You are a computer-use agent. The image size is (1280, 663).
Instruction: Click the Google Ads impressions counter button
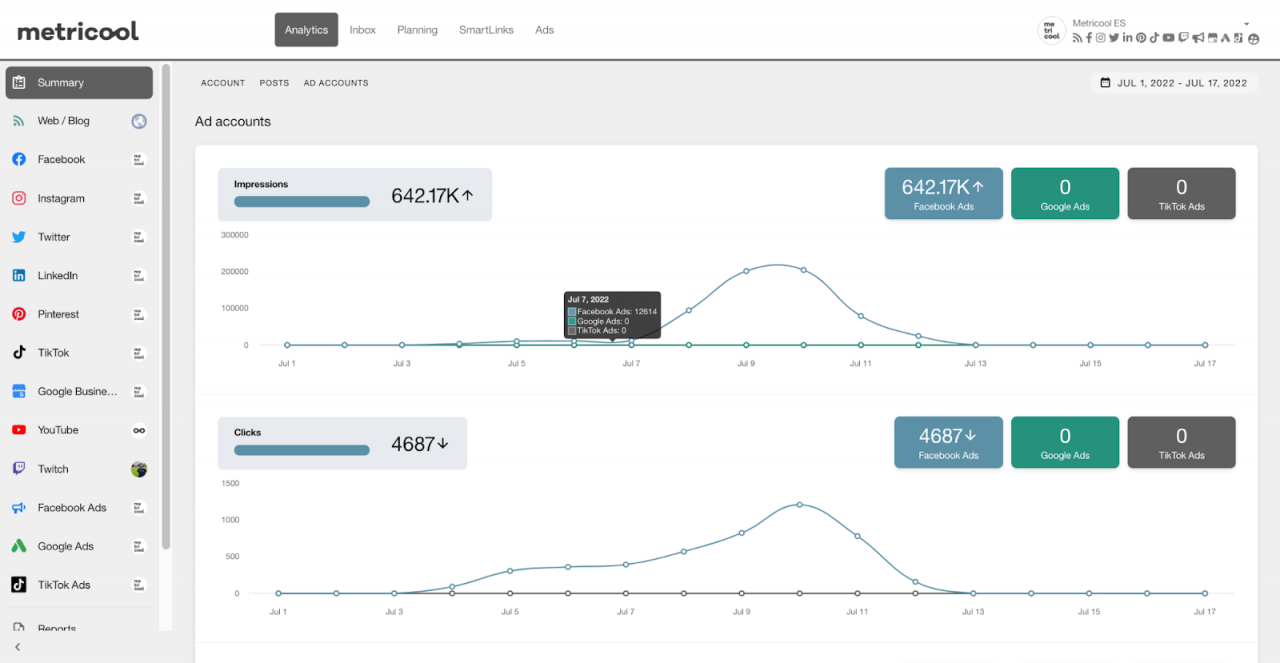[1065, 193]
